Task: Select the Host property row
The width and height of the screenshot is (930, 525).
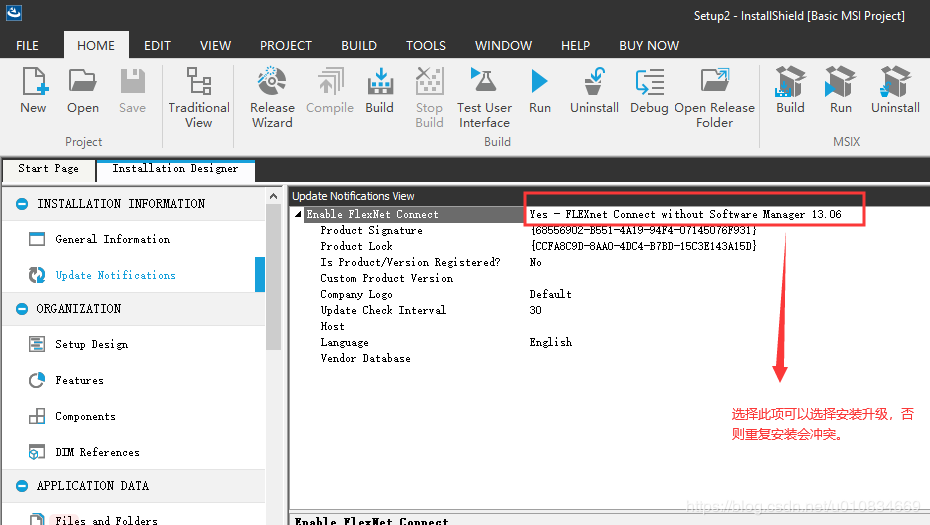Action: (609, 326)
